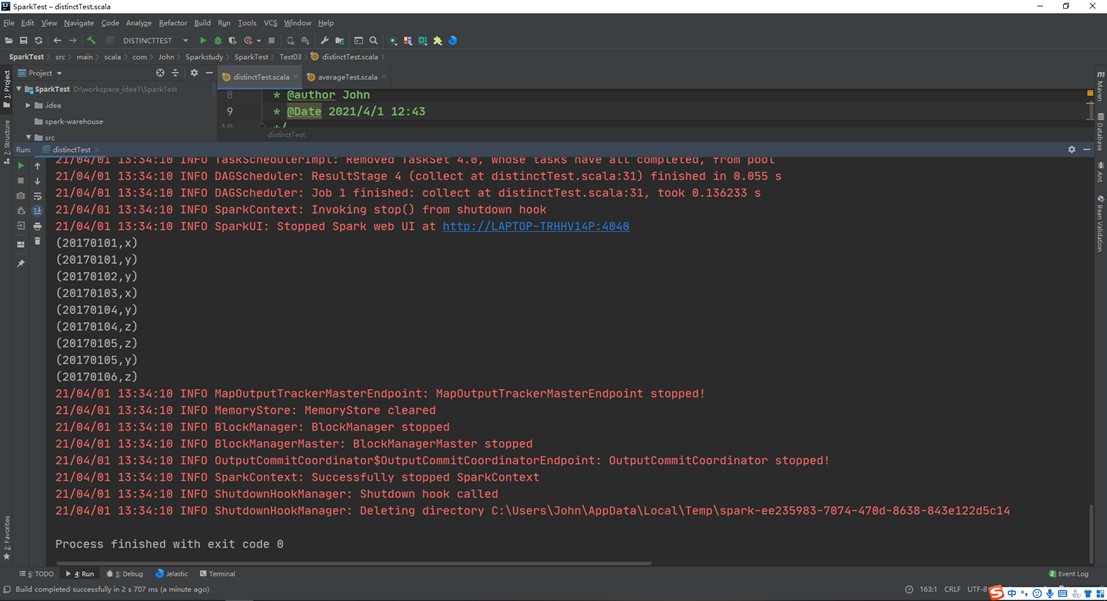Open the Terminal tool window button
Image resolution: width=1107 pixels, height=601 pixels.
point(217,573)
